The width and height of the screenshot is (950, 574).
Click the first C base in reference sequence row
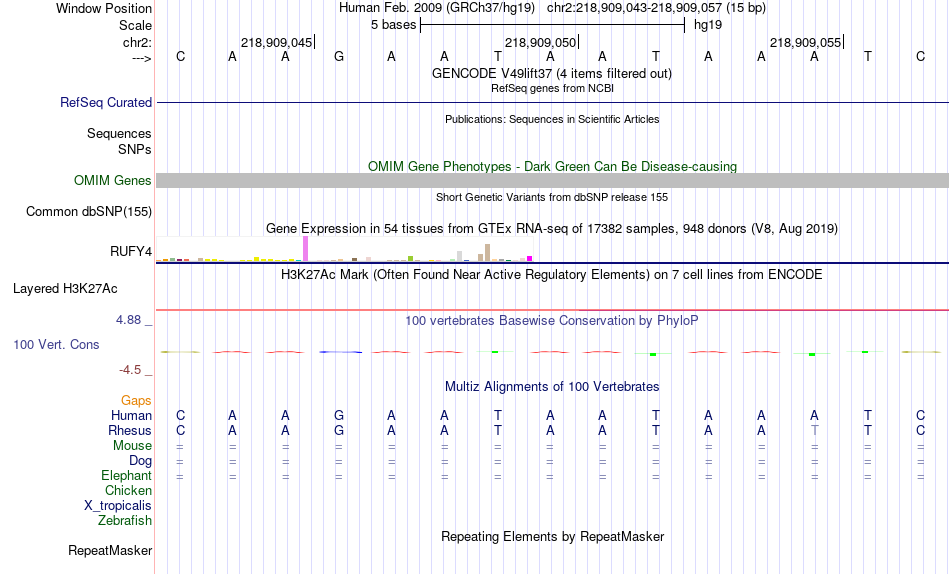tap(180, 56)
